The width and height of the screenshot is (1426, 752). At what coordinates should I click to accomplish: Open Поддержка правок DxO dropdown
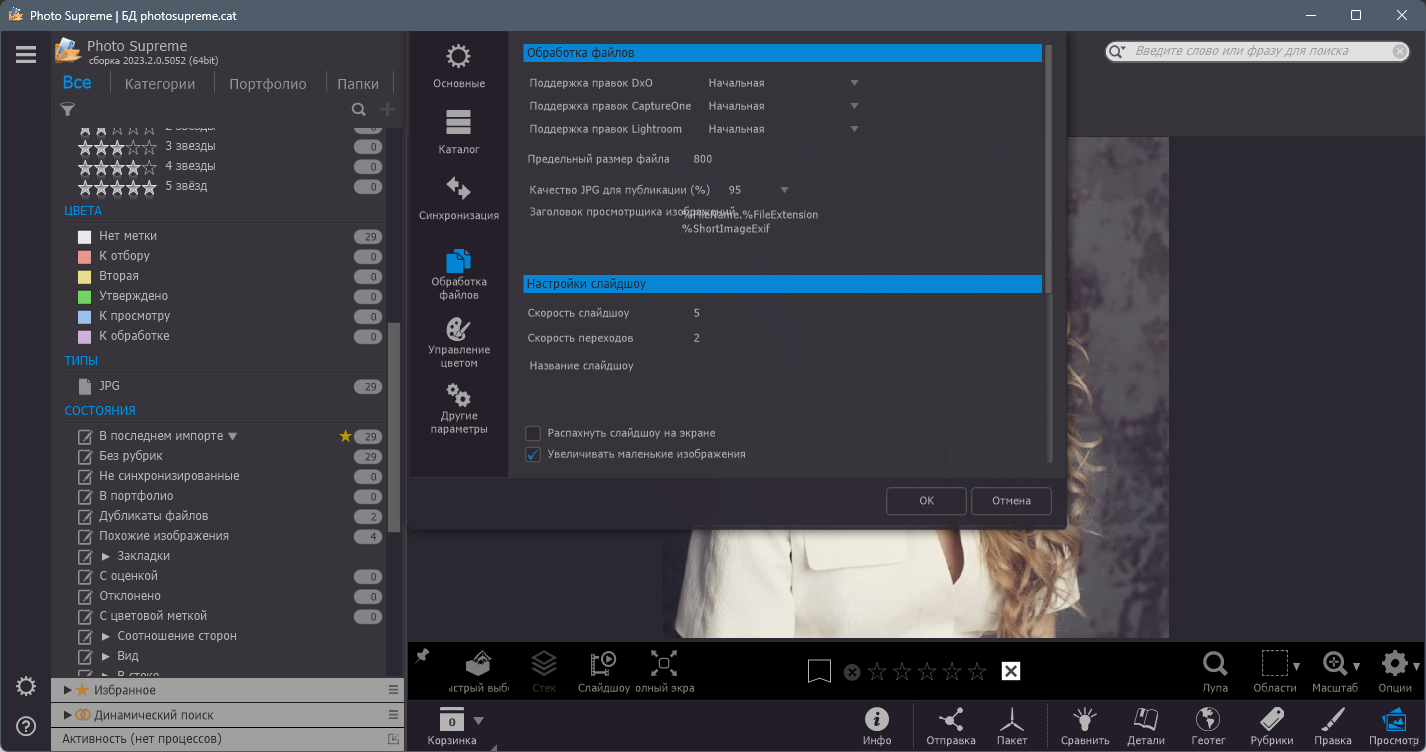[784, 83]
